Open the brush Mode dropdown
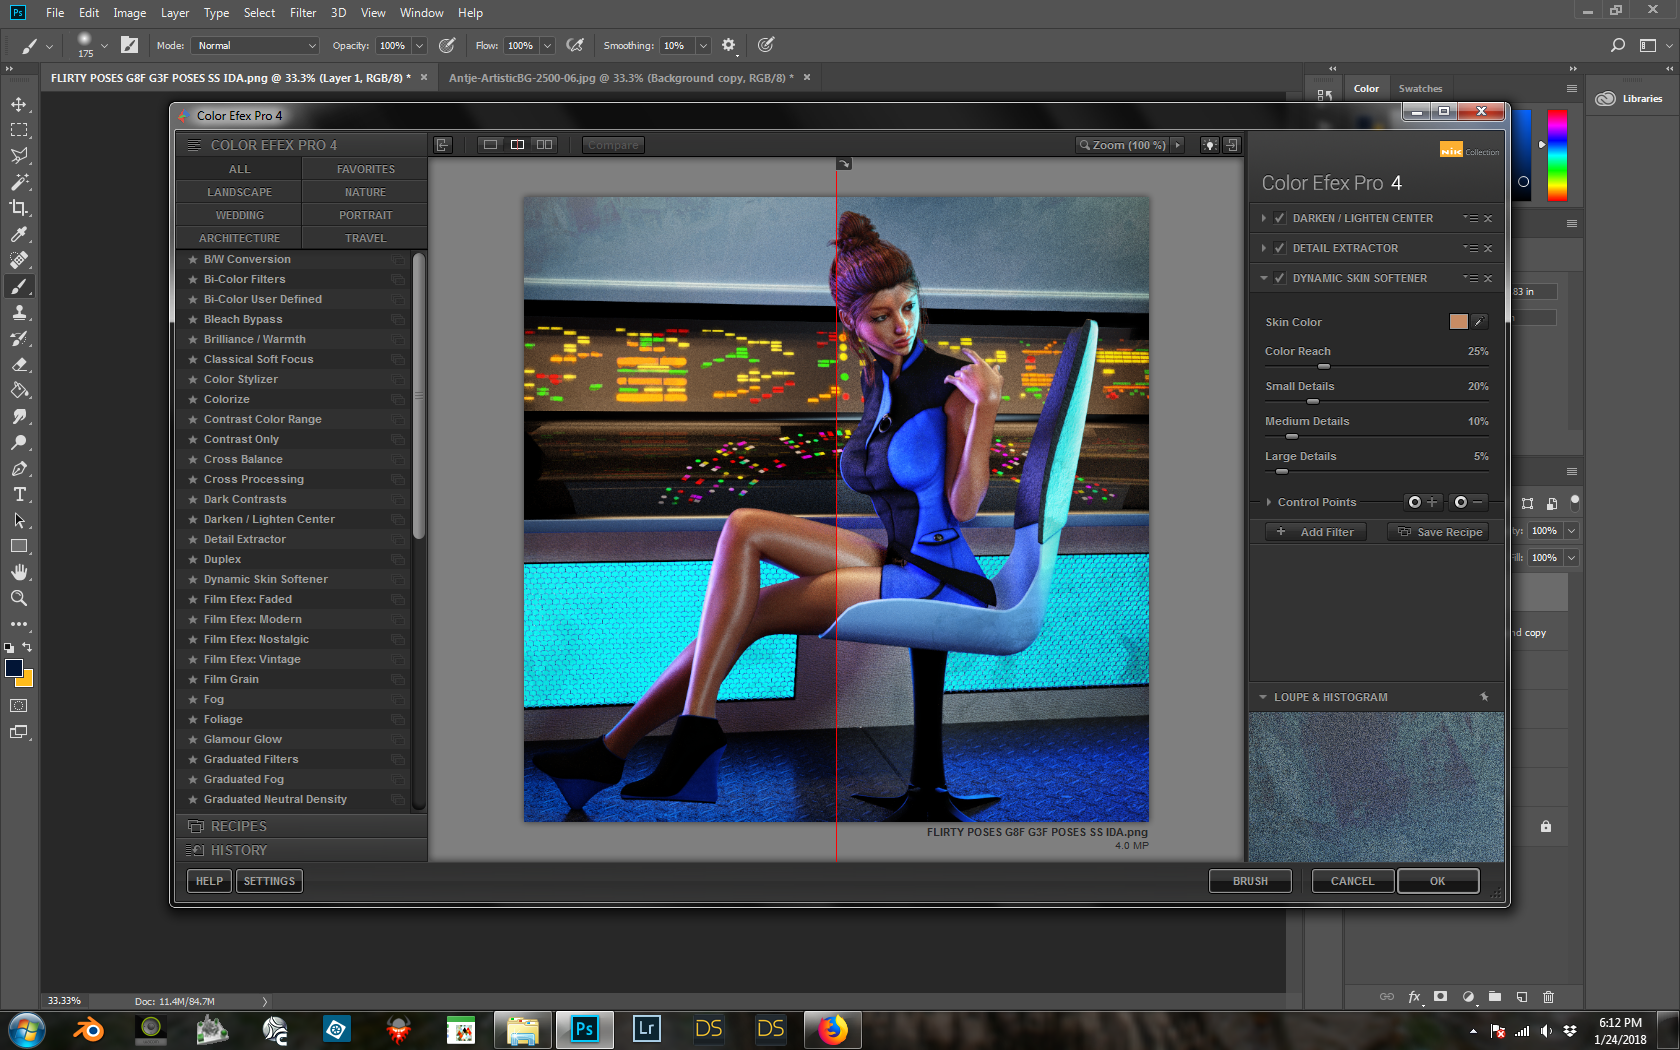The width and height of the screenshot is (1680, 1050). (256, 46)
